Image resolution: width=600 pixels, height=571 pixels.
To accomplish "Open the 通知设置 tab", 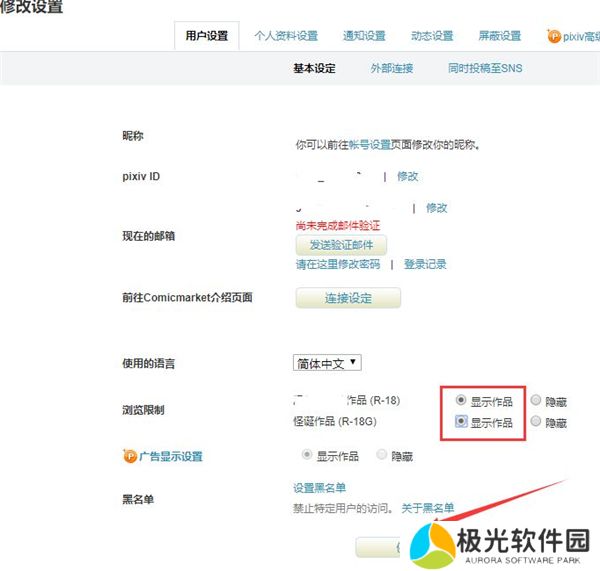I will [364, 36].
